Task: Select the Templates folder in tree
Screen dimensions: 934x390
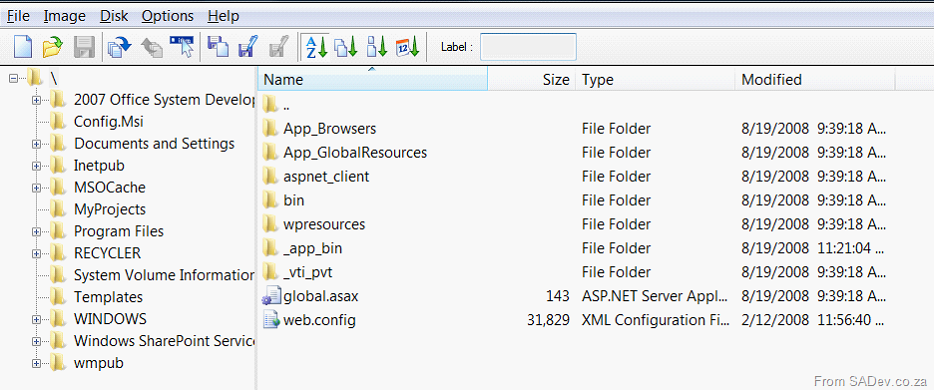Action: coord(108,297)
